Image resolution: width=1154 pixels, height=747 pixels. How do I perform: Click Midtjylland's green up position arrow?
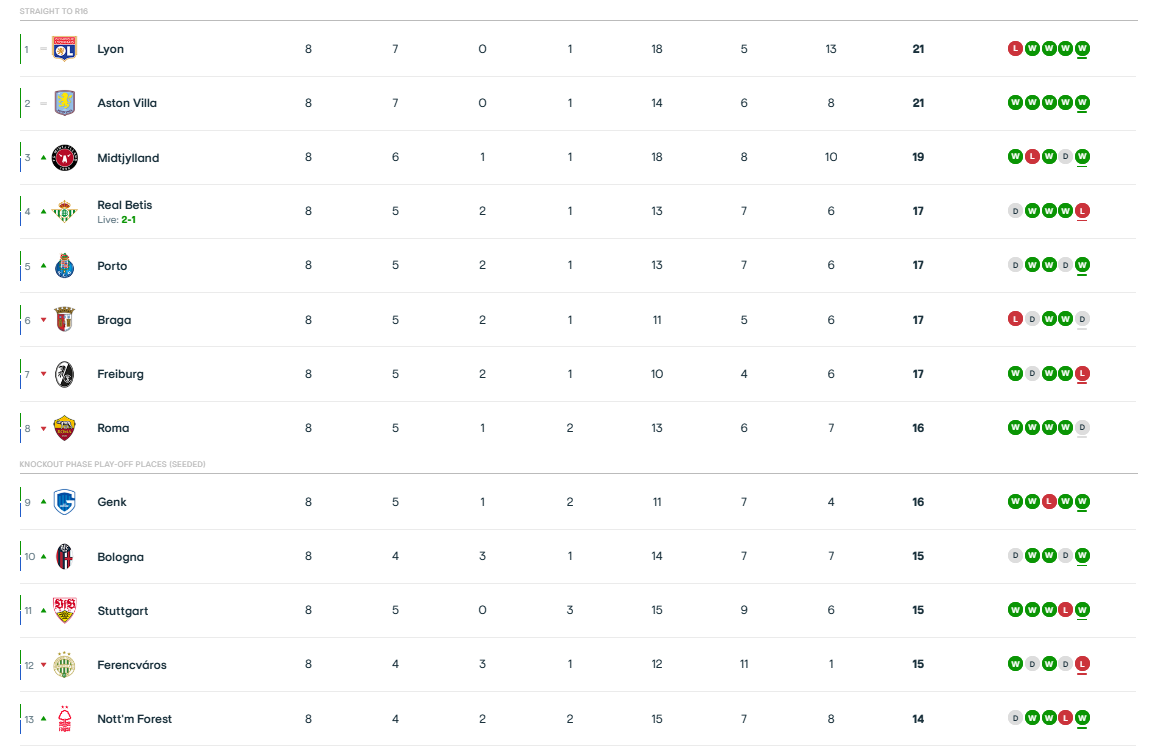(x=43, y=157)
